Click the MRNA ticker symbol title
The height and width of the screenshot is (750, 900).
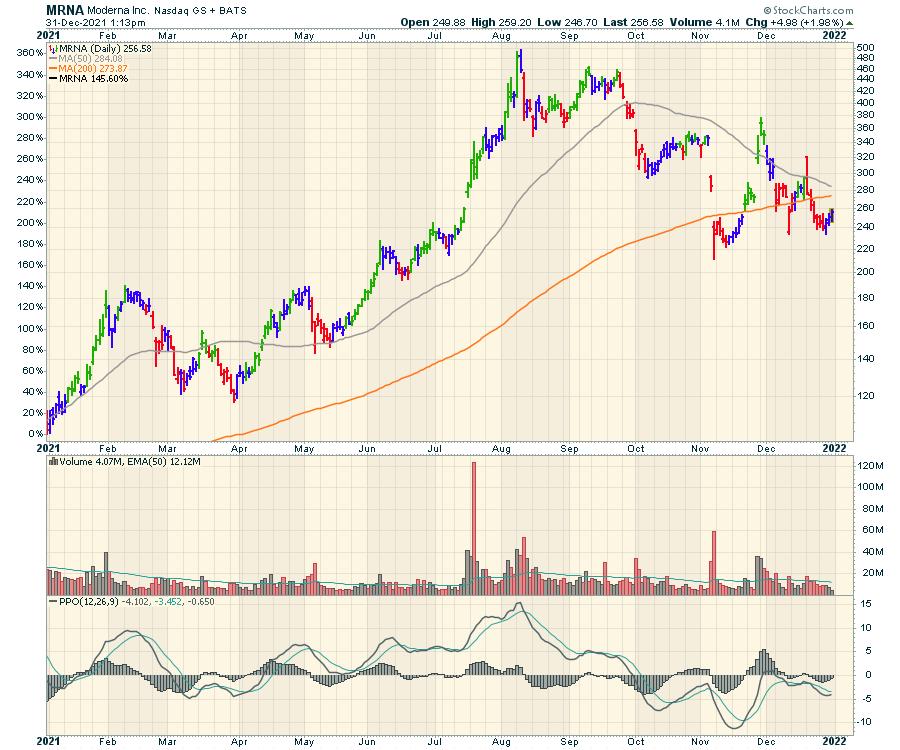pyautogui.click(x=65, y=8)
